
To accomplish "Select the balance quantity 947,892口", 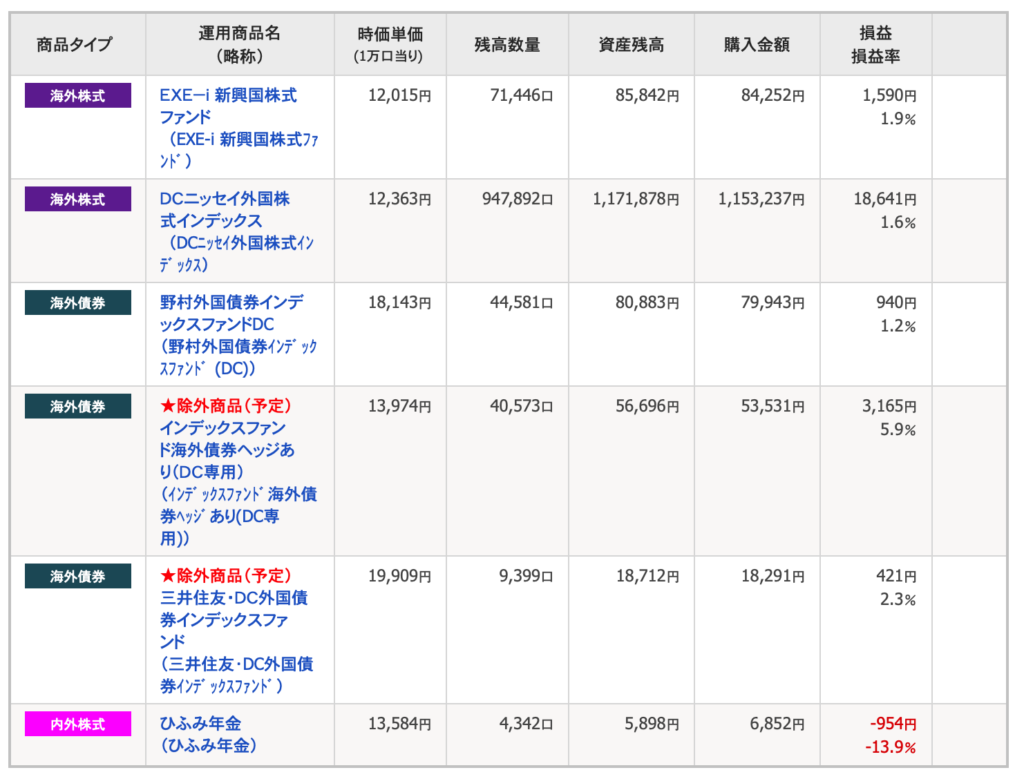I will pos(518,199).
